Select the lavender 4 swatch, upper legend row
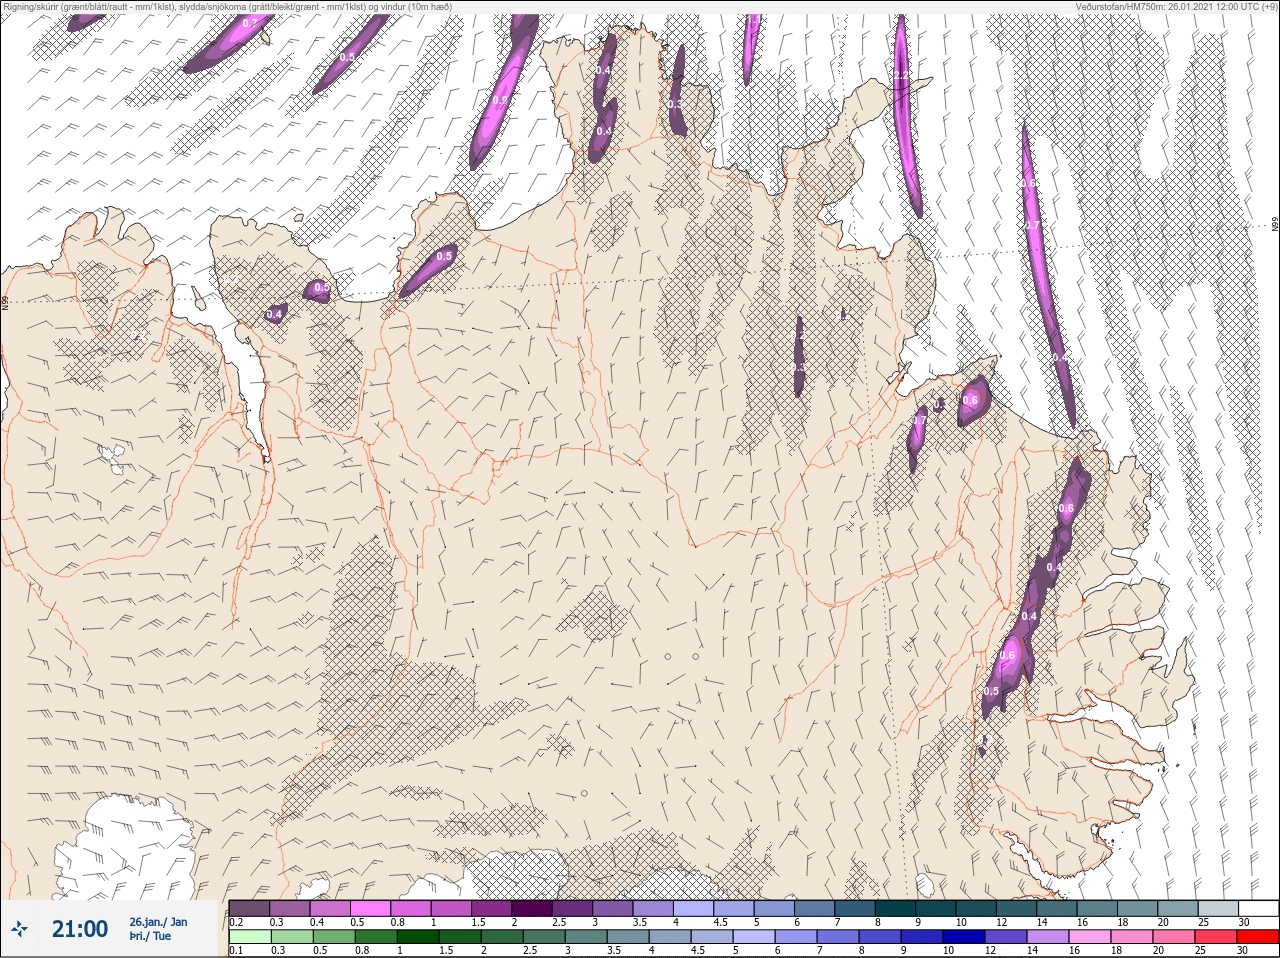 tap(693, 908)
